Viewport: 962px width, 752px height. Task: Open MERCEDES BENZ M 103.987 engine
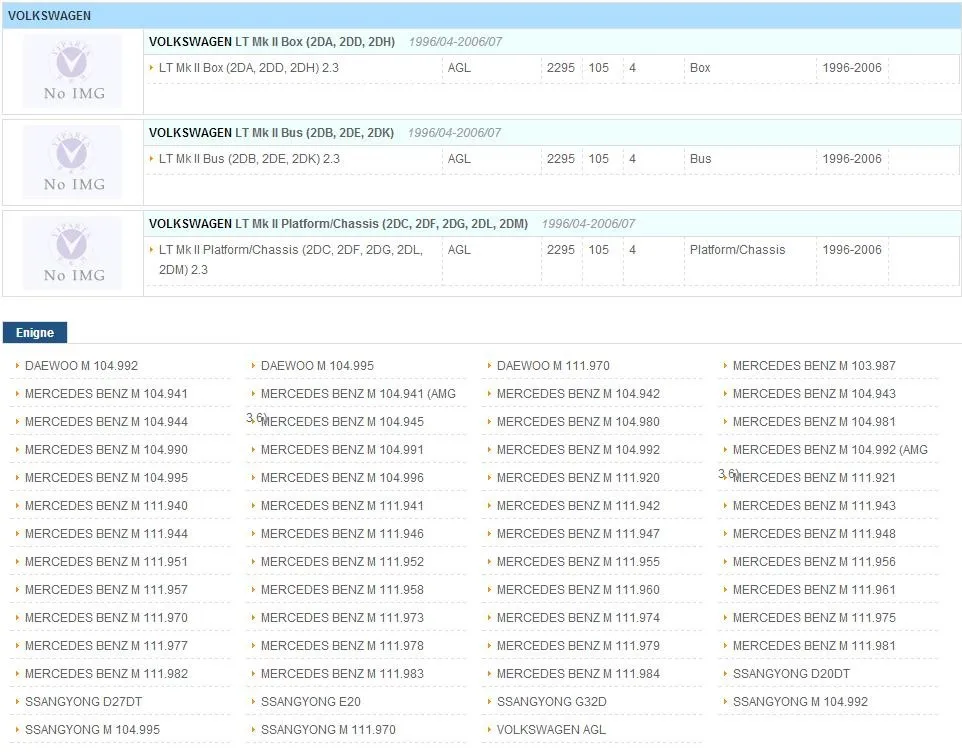coord(814,366)
